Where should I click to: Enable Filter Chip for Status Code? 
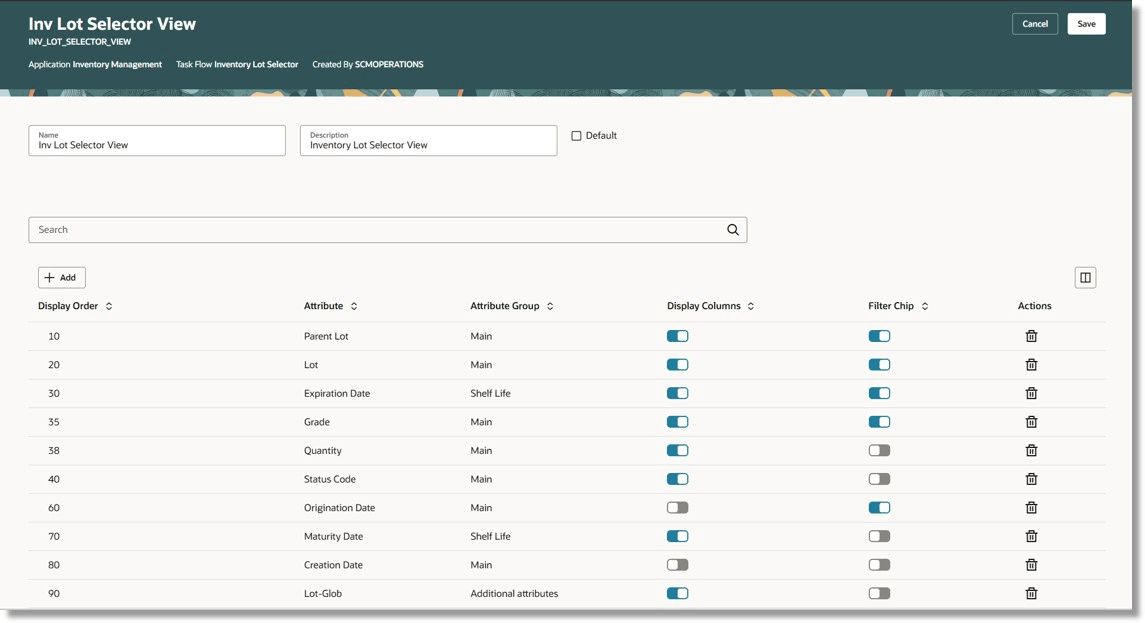pos(879,479)
